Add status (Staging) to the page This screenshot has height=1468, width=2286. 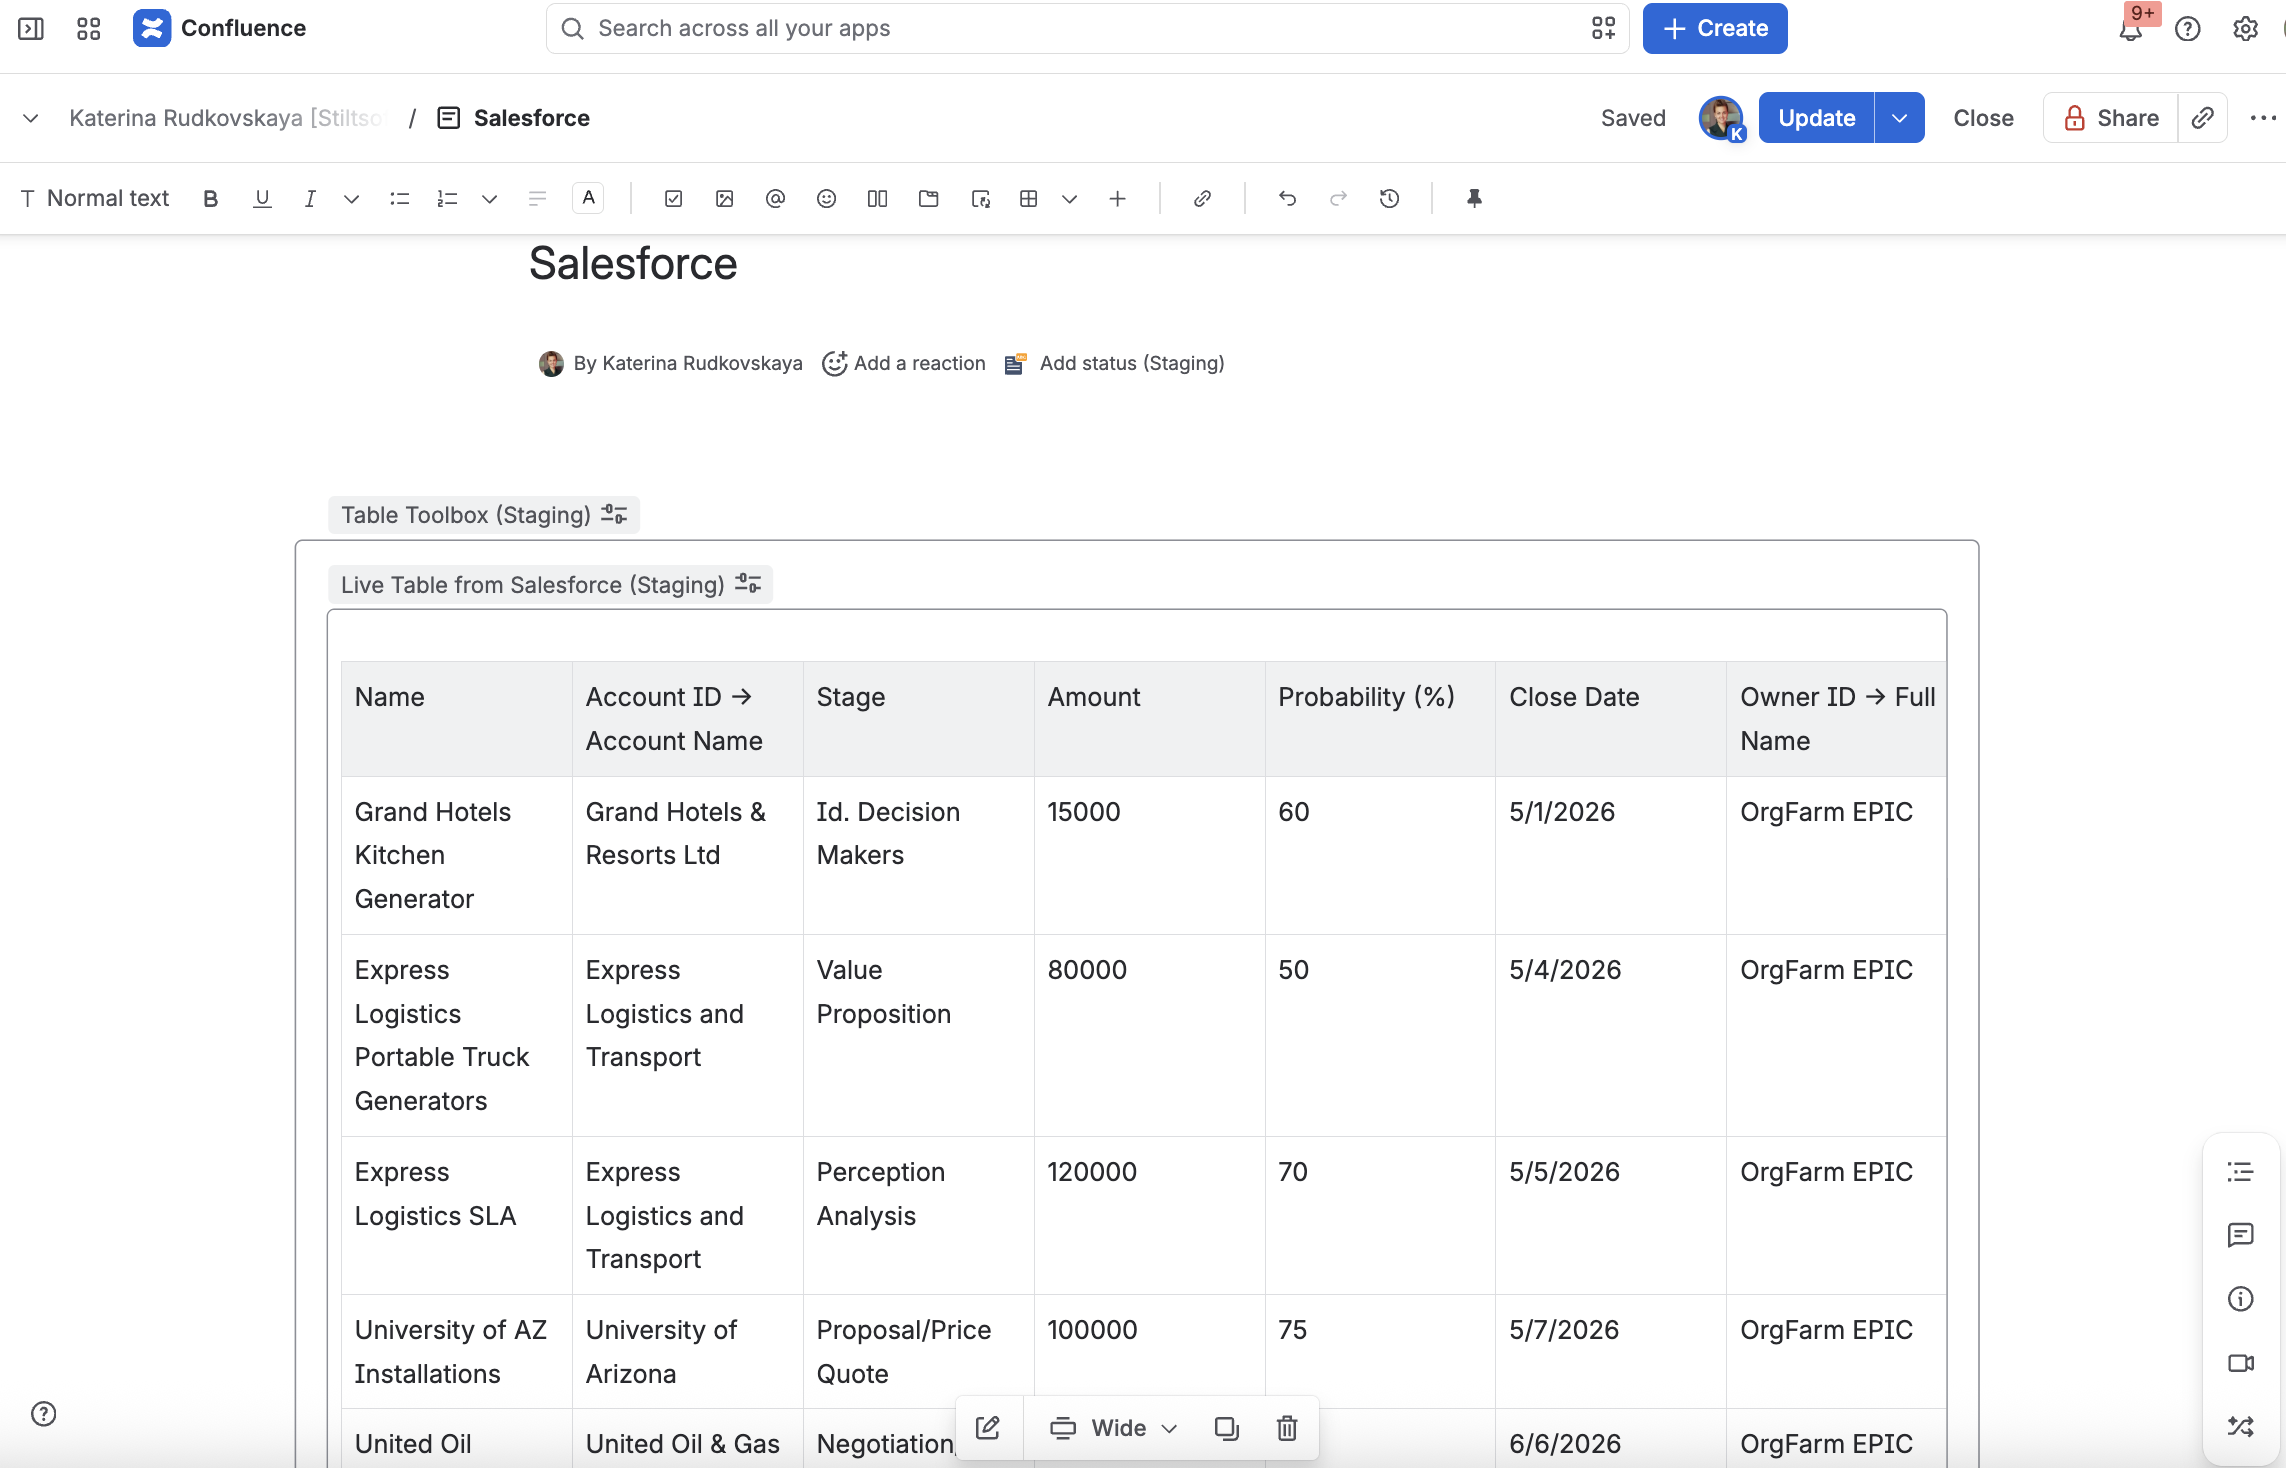1116,364
